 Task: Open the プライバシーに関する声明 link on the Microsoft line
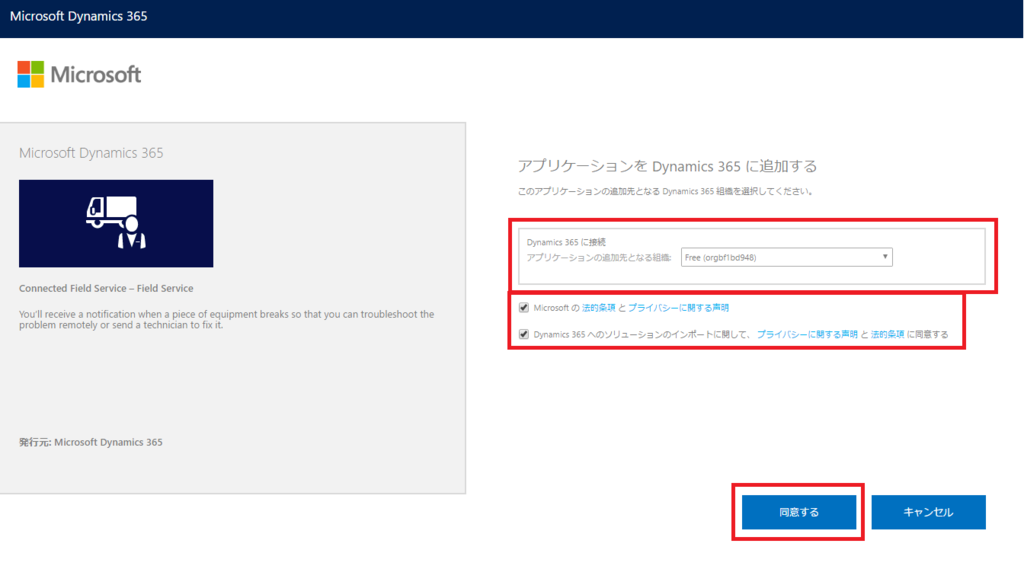coord(678,308)
